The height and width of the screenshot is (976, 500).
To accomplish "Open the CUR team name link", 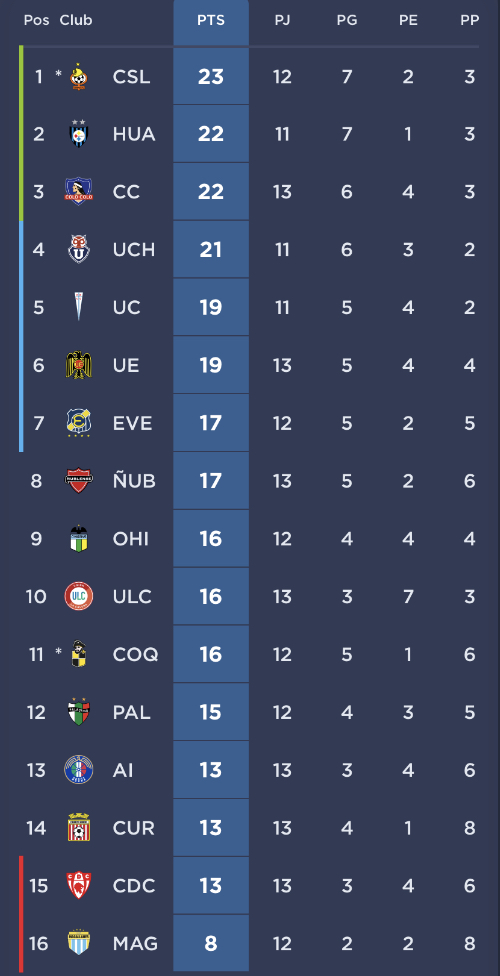I will pyautogui.click(x=134, y=828).
